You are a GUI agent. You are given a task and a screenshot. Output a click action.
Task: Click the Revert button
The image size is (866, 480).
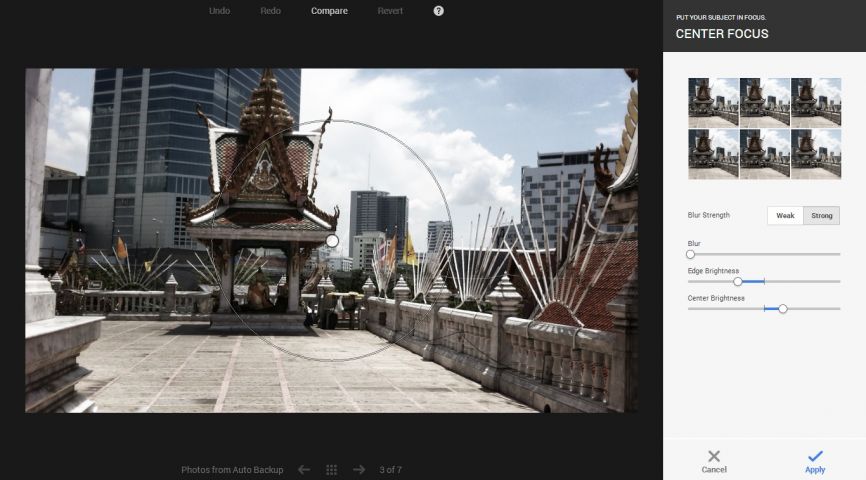coord(391,11)
